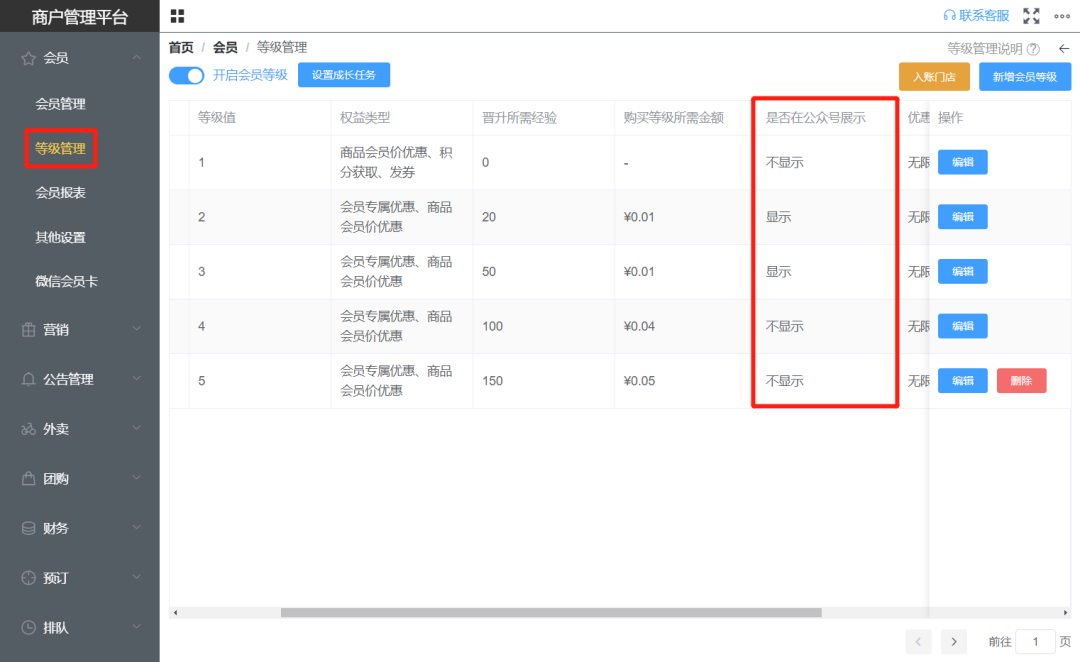This screenshot has width=1080, height=662.
Task: Click the orange 入账门店 button
Action: [x=934, y=77]
